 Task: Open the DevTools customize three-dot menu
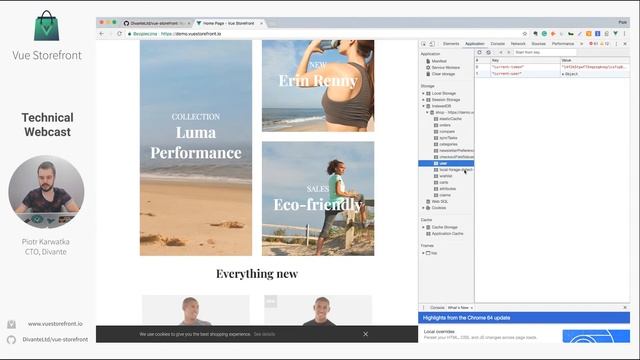tap(616, 44)
